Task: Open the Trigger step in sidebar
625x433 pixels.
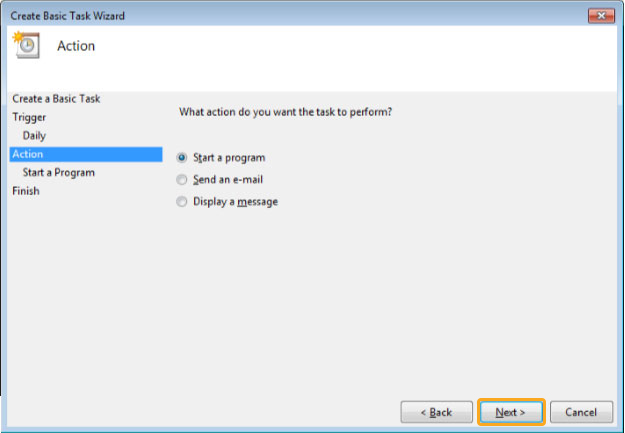Action: click(x=29, y=117)
